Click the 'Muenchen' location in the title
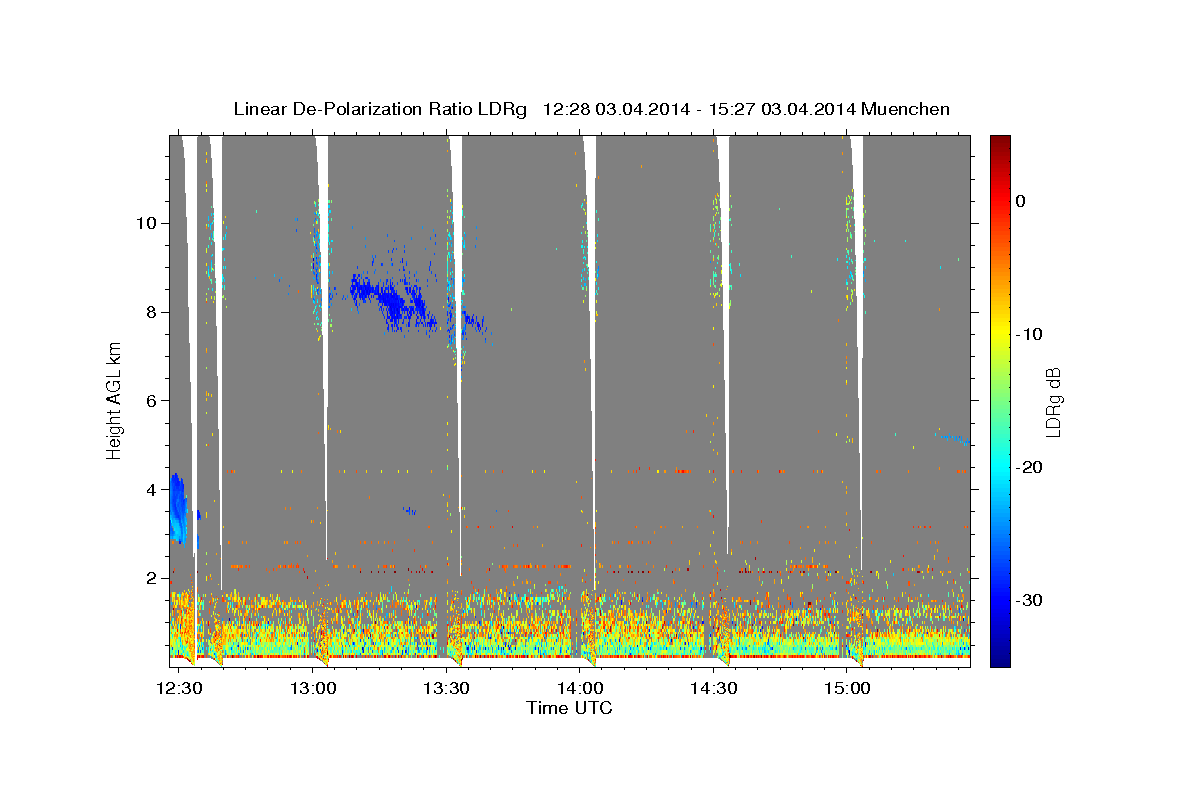The image size is (1200, 800). pos(907,109)
